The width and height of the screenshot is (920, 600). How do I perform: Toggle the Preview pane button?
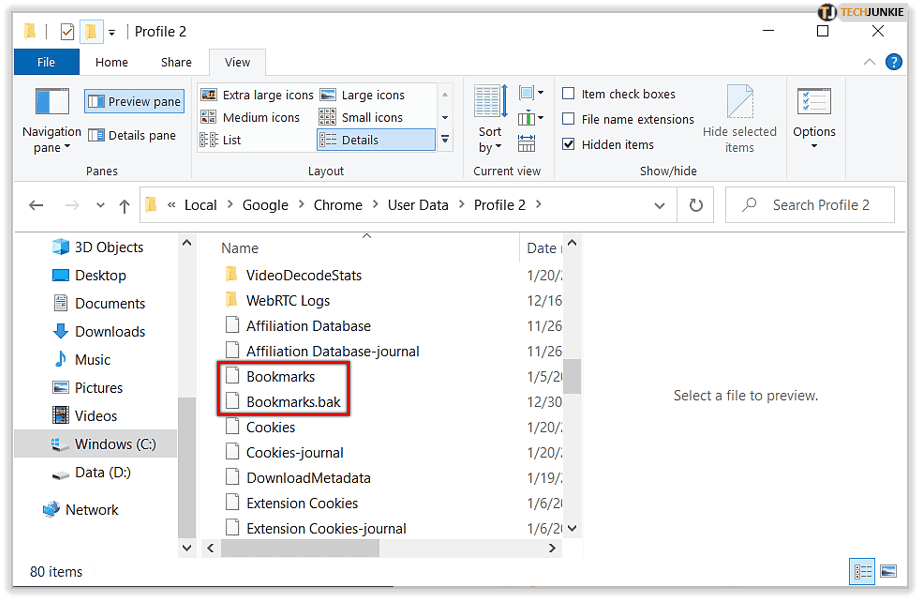pos(134,101)
